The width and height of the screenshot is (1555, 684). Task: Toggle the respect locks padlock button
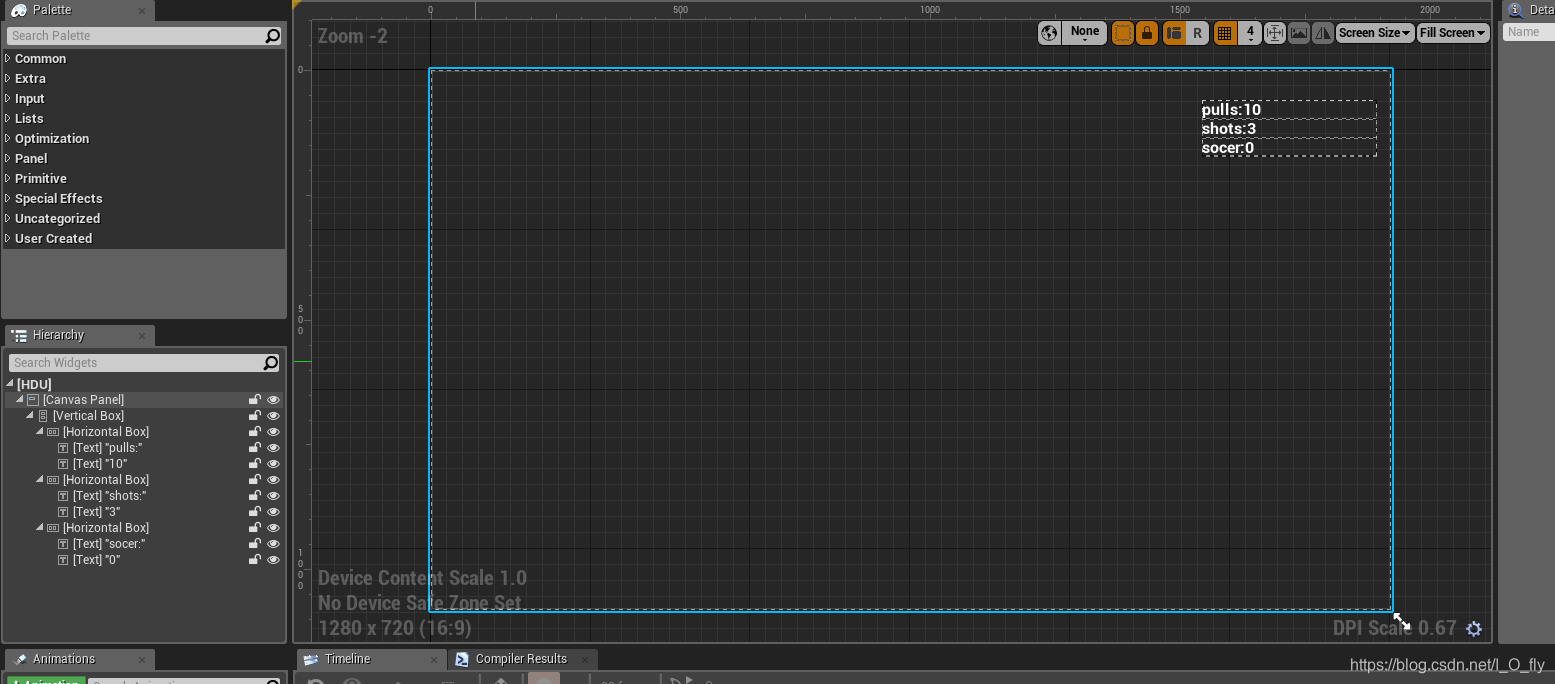(x=1147, y=33)
